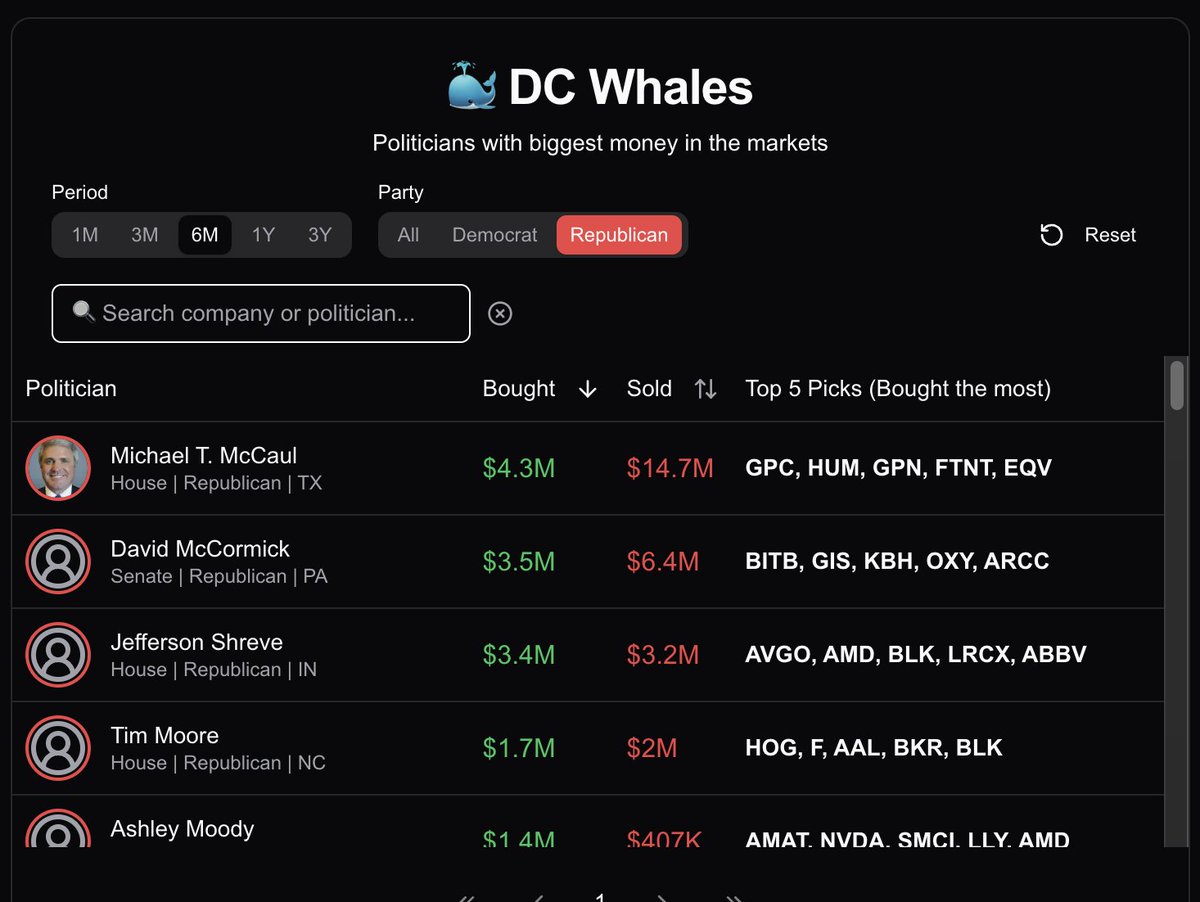
Task: Click the table's vertical scrollbar thumb
Action: coord(1177,385)
